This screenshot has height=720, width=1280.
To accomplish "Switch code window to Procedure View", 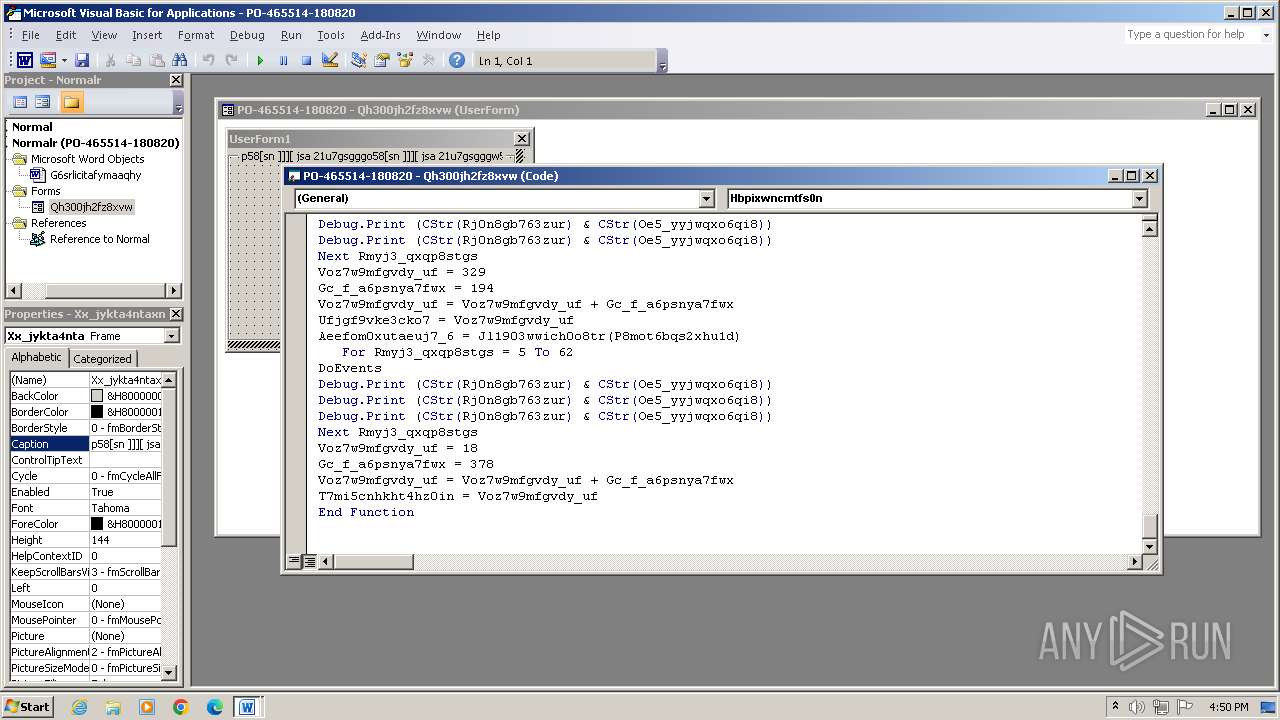I will 295,562.
